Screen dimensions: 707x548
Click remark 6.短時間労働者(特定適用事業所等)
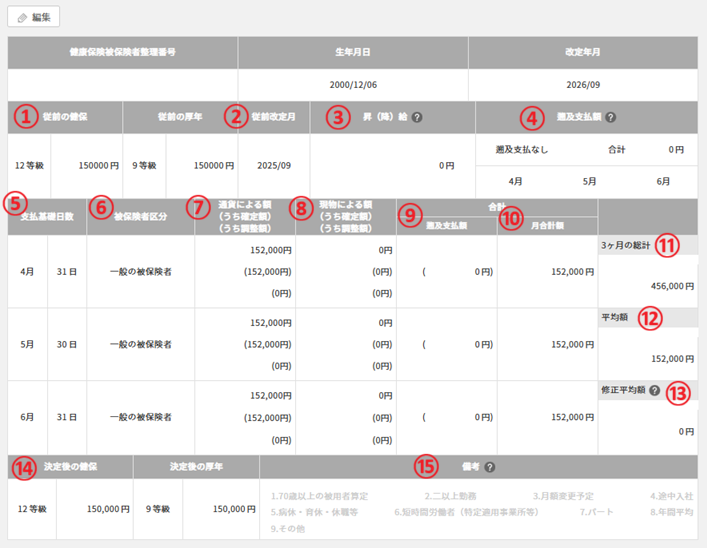(x=466, y=512)
